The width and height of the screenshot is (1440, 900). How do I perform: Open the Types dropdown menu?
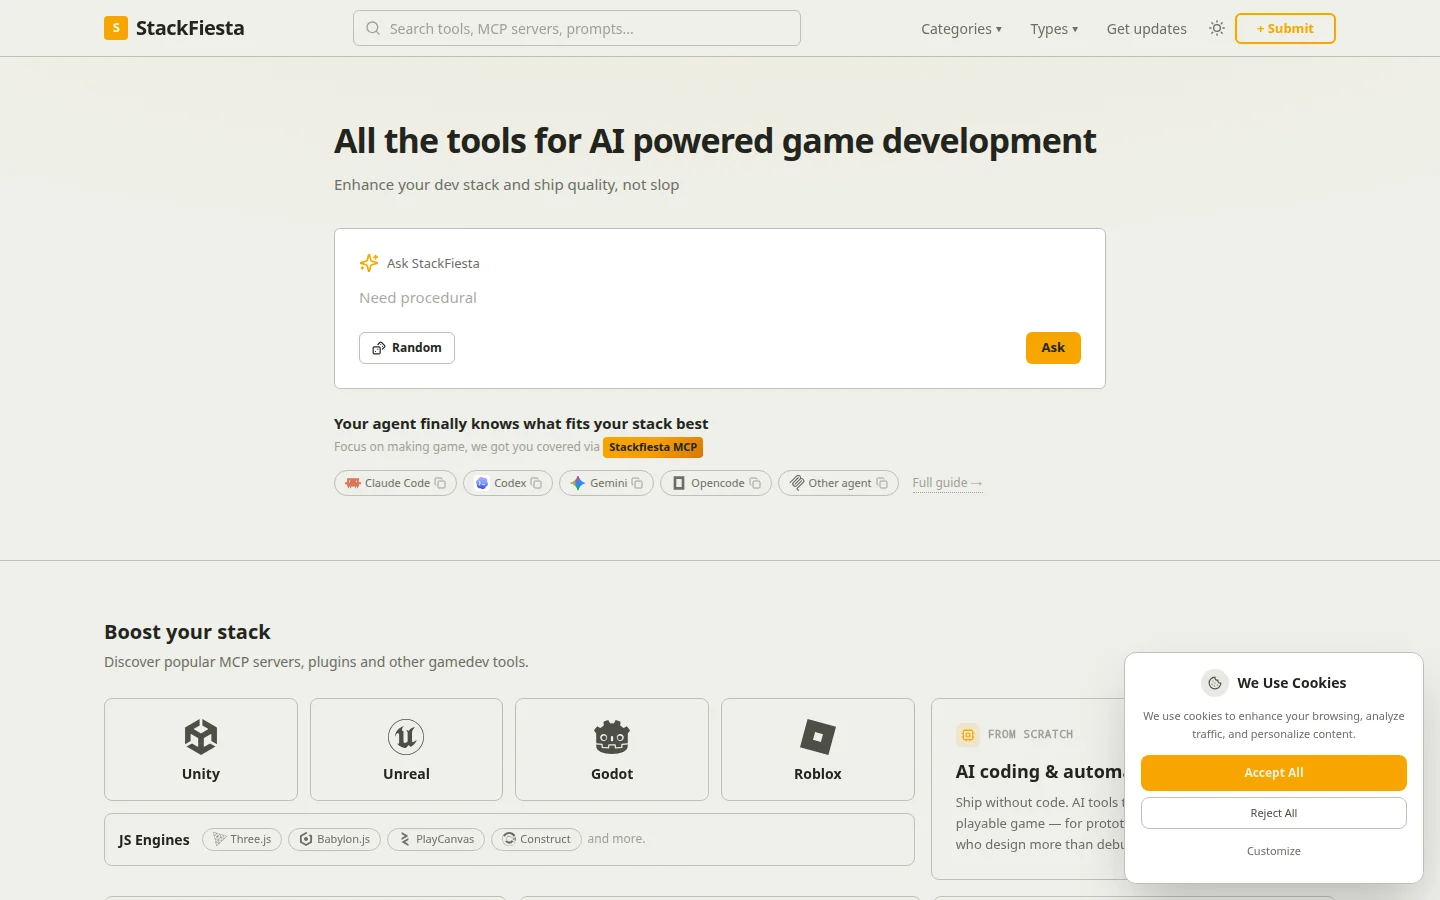pos(1054,29)
